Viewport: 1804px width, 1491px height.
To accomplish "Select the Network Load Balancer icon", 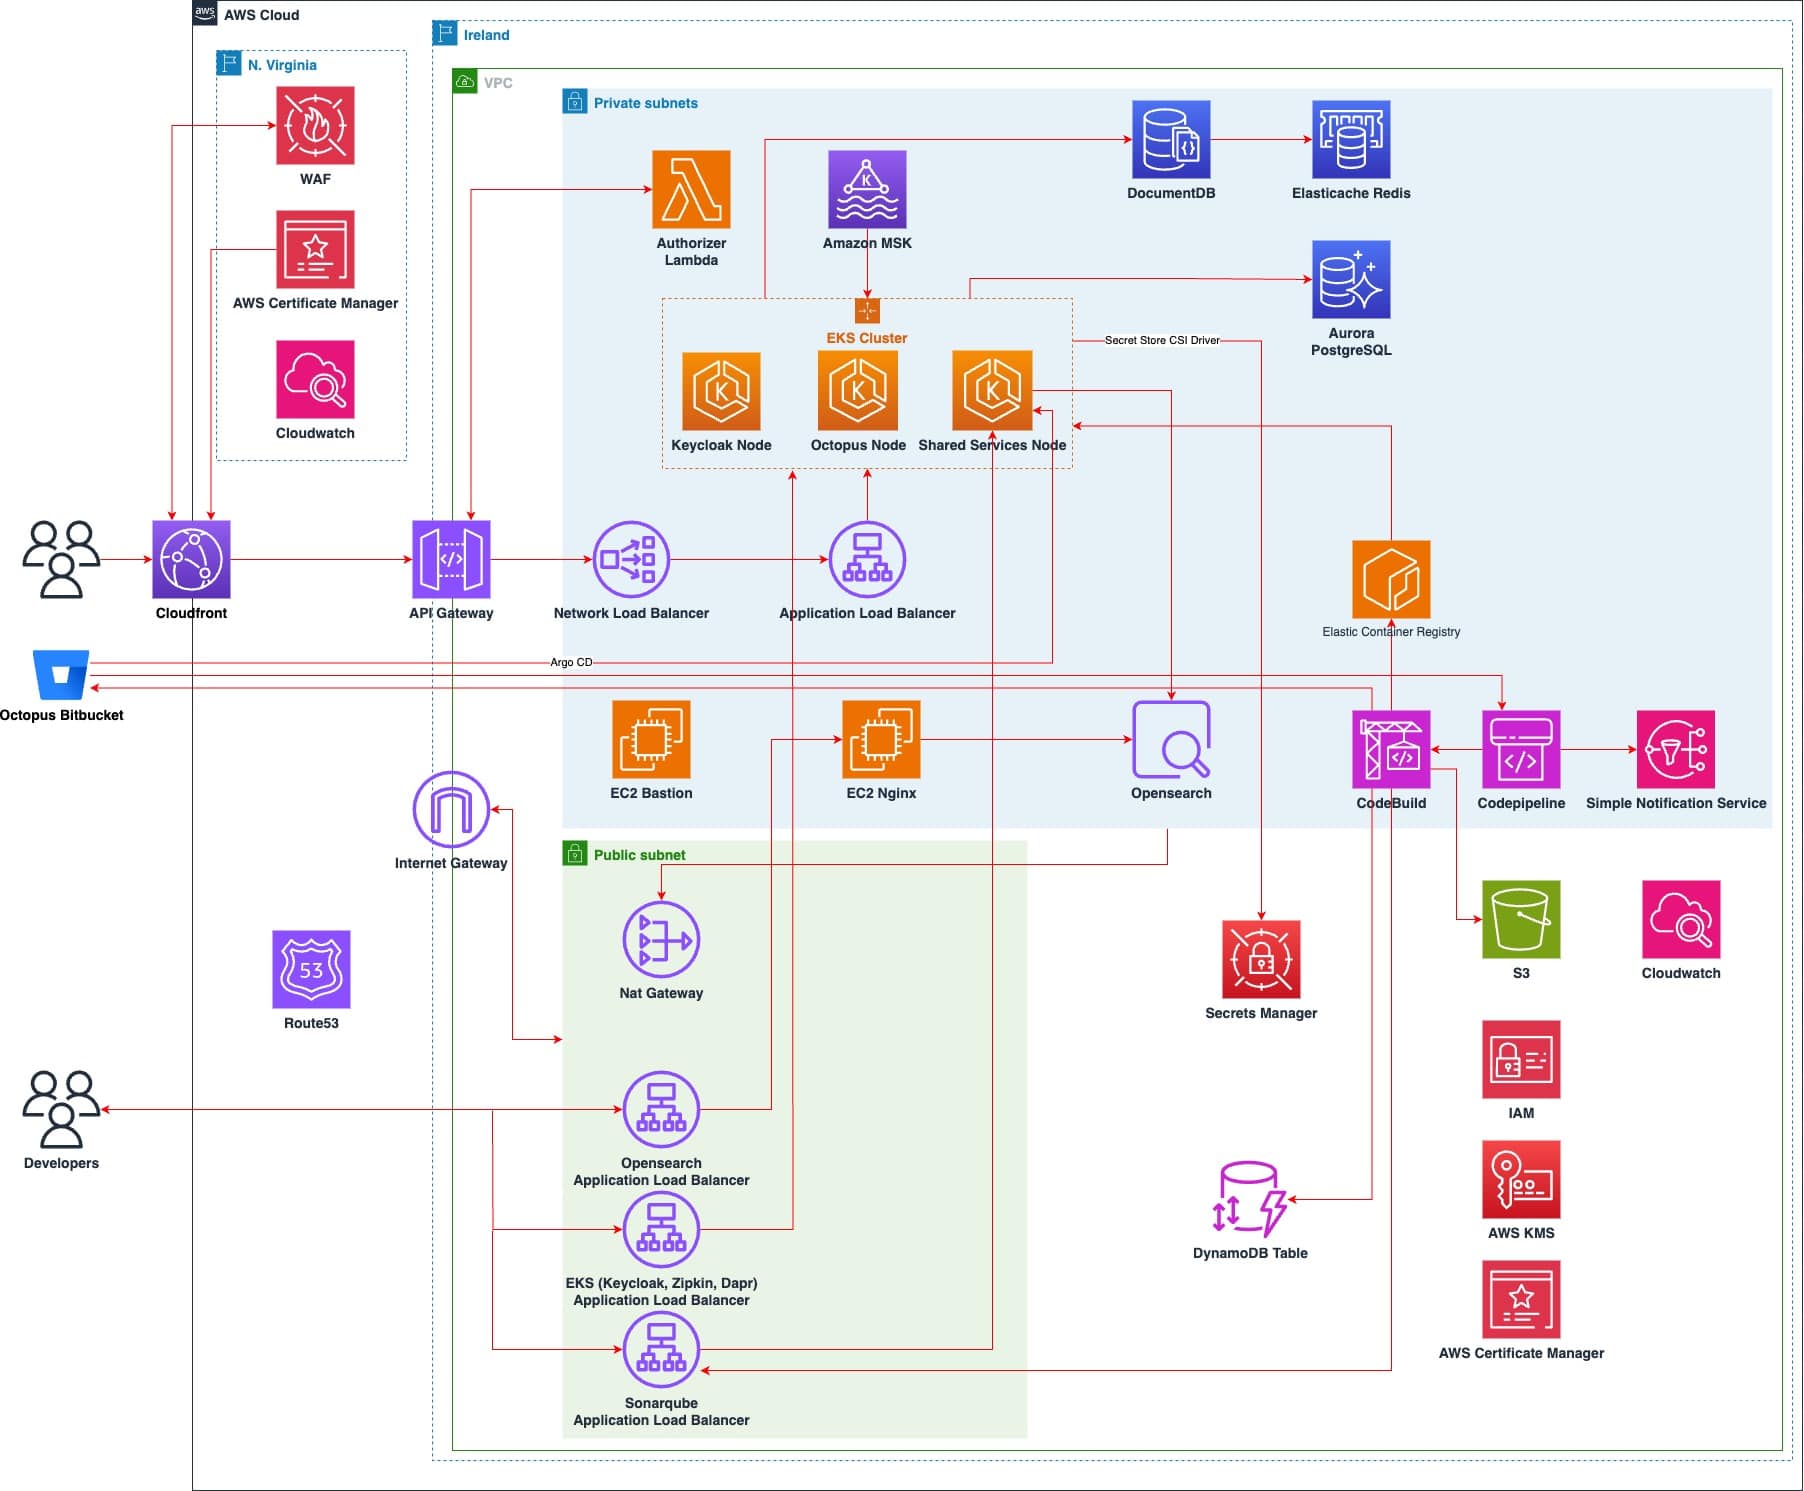I will (631, 559).
